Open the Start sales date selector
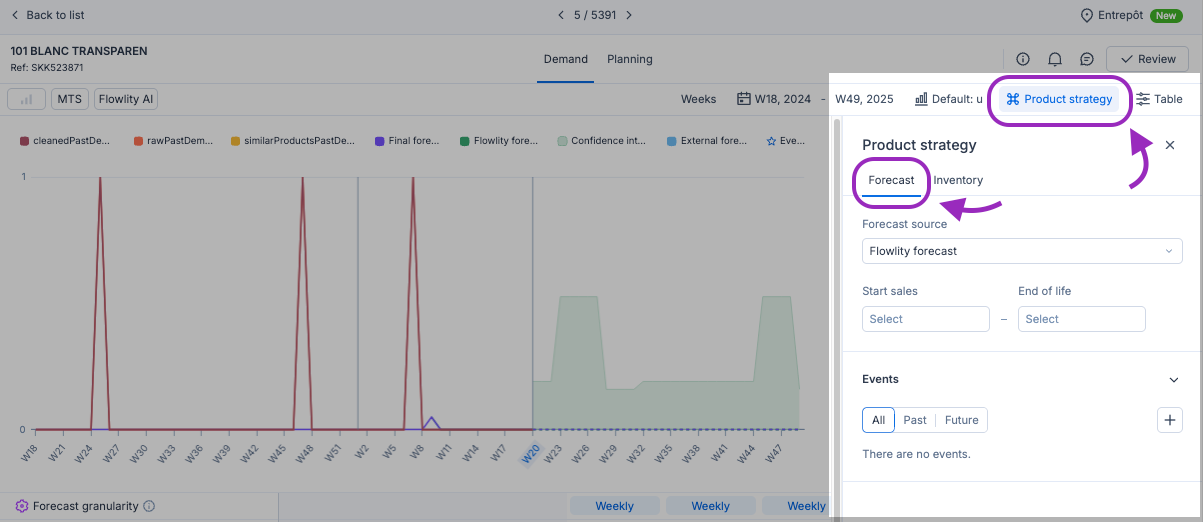The height and width of the screenshot is (522, 1203). click(925, 319)
